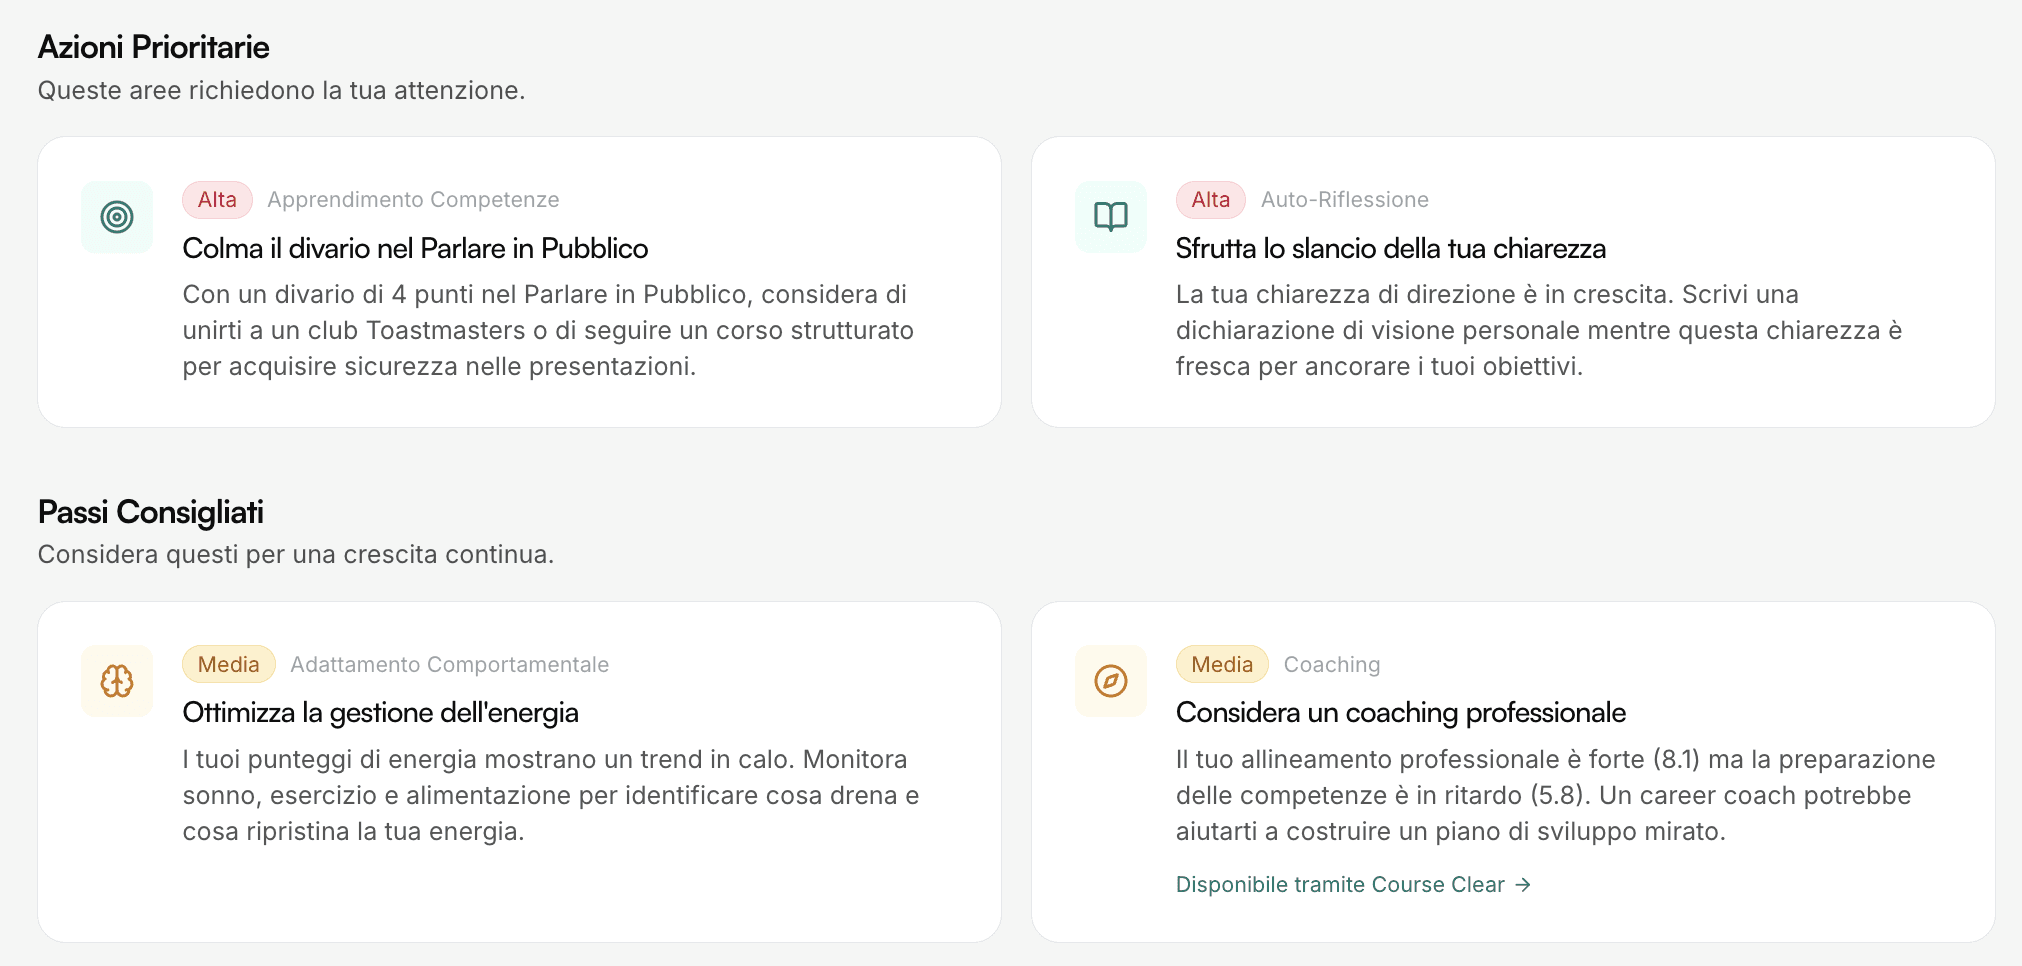Toggle the Alta badge on the chiarezza card
Image resolution: width=2022 pixels, height=966 pixels.
(1210, 199)
